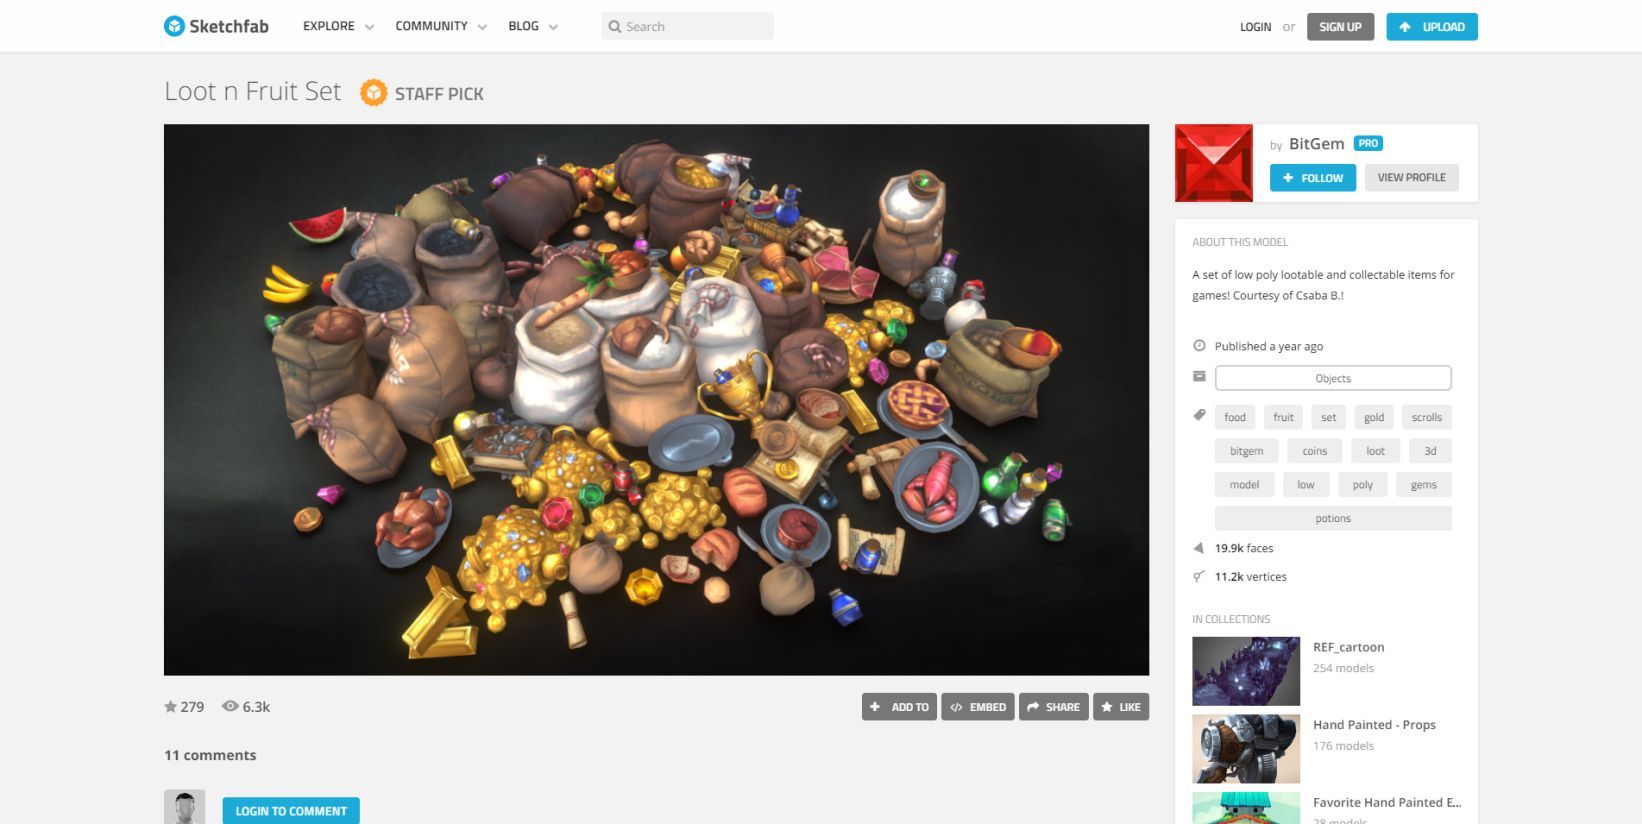Image resolution: width=1642 pixels, height=824 pixels.
Task: Click the Sketchfab logo icon
Action: click(x=174, y=26)
